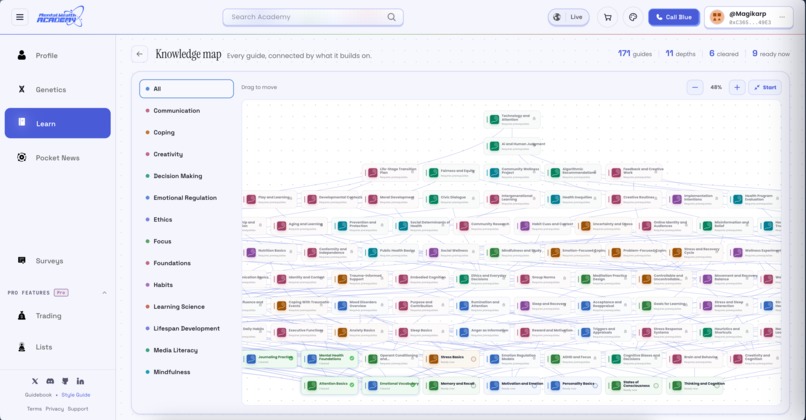806x420 pixels.
Task: Filter by Habits category
Action: pyautogui.click(x=186, y=285)
